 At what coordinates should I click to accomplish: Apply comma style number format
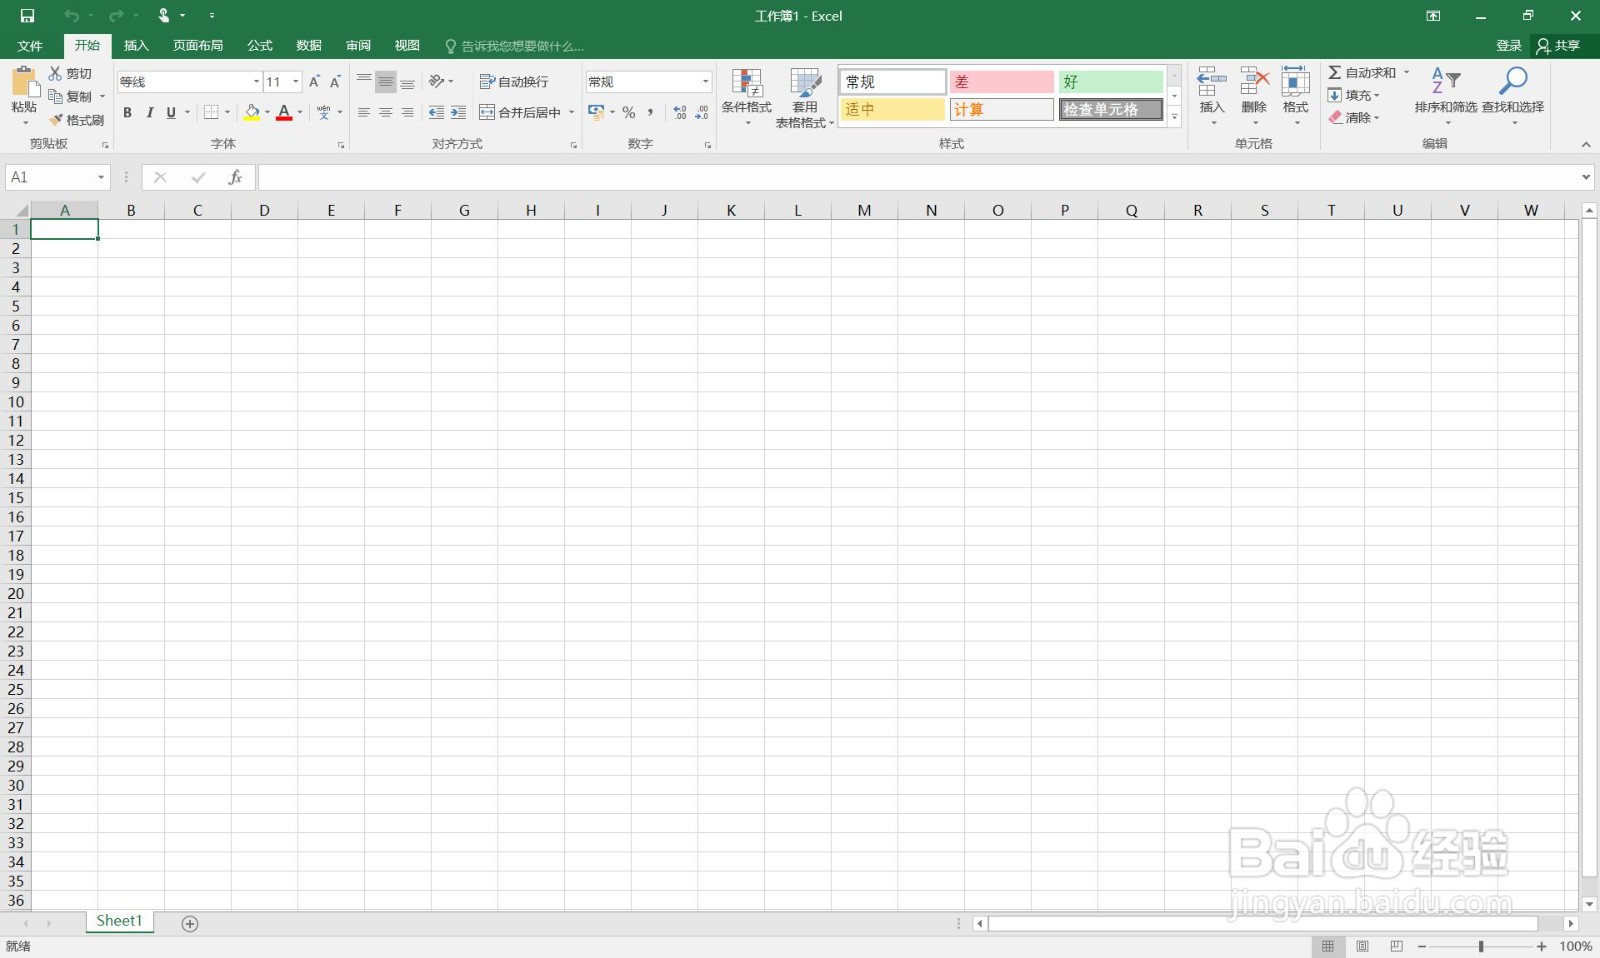(650, 113)
